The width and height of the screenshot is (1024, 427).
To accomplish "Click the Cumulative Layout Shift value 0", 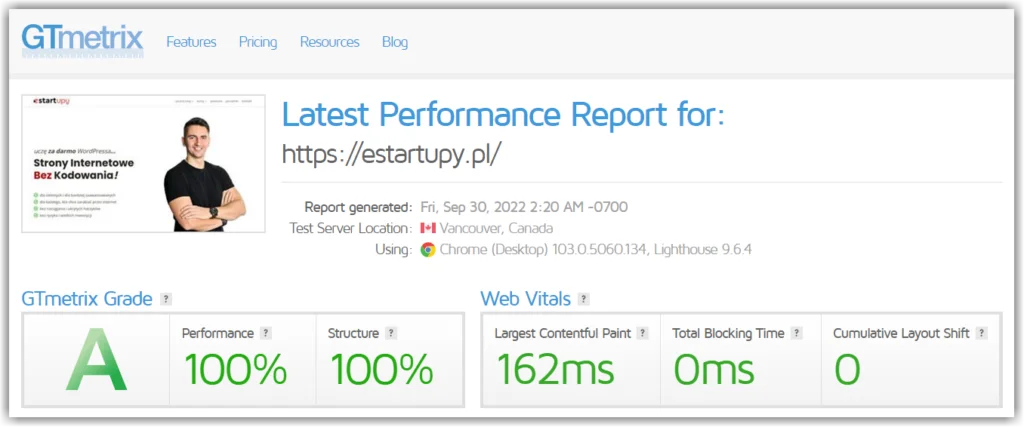I will (847, 370).
